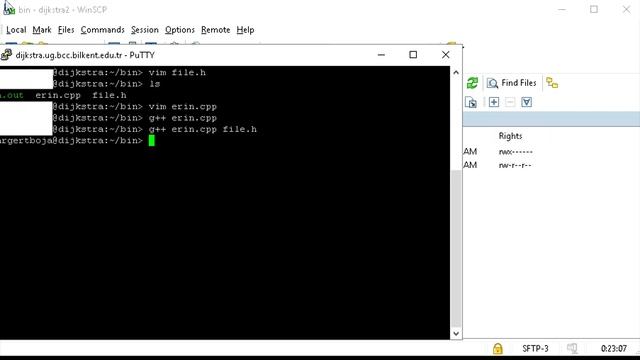This screenshot has width=640, height=360.
Task: Click the plus Select Files icon
Action: (x=494, y=102)
